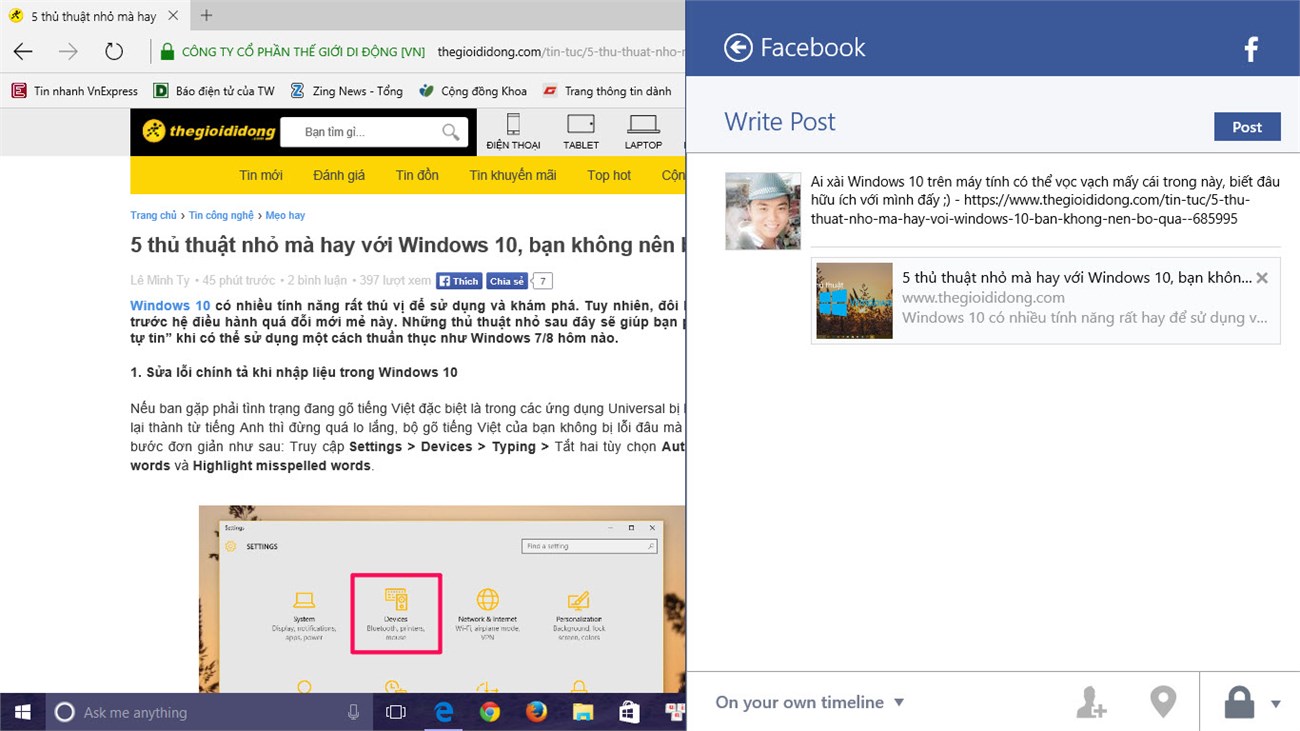Open the ĐIỆN THOẠI category
1300x731 pixels.
[513, 131]
